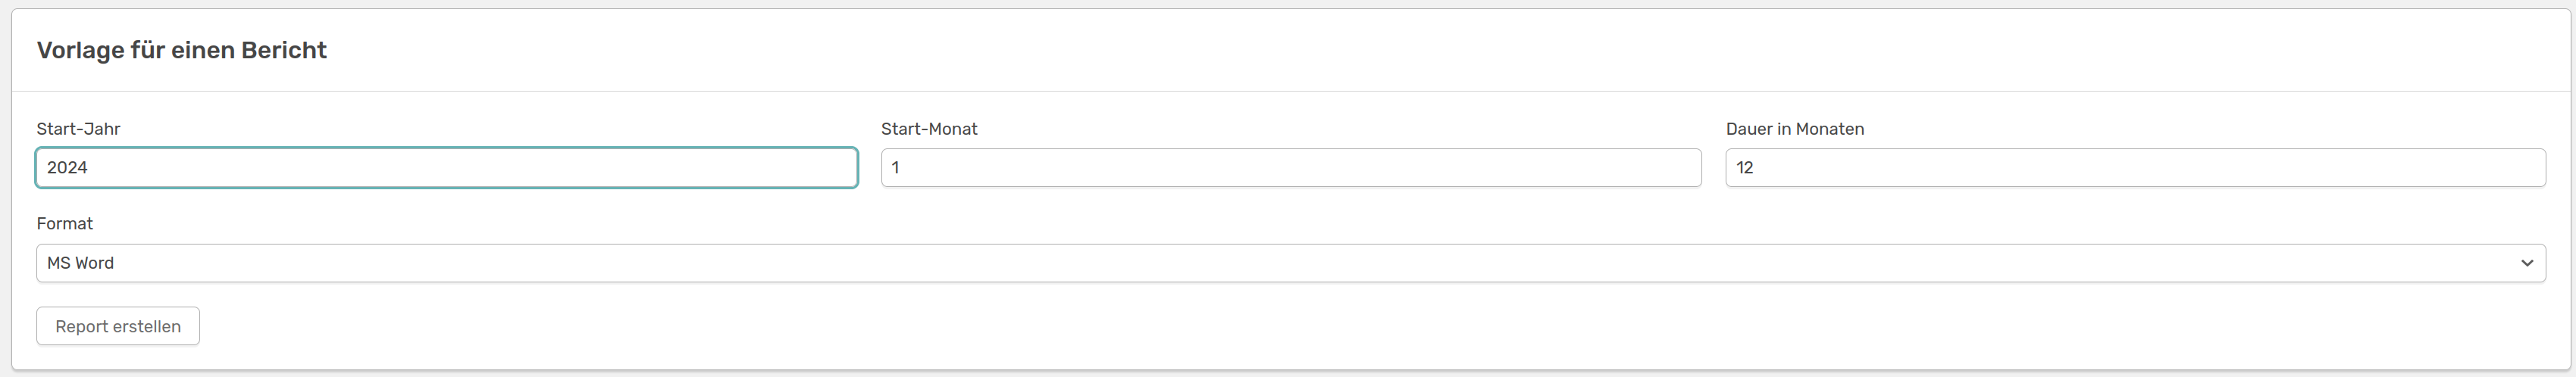
Task: Click empty space right of Report erstellen
Action: 1300,326
